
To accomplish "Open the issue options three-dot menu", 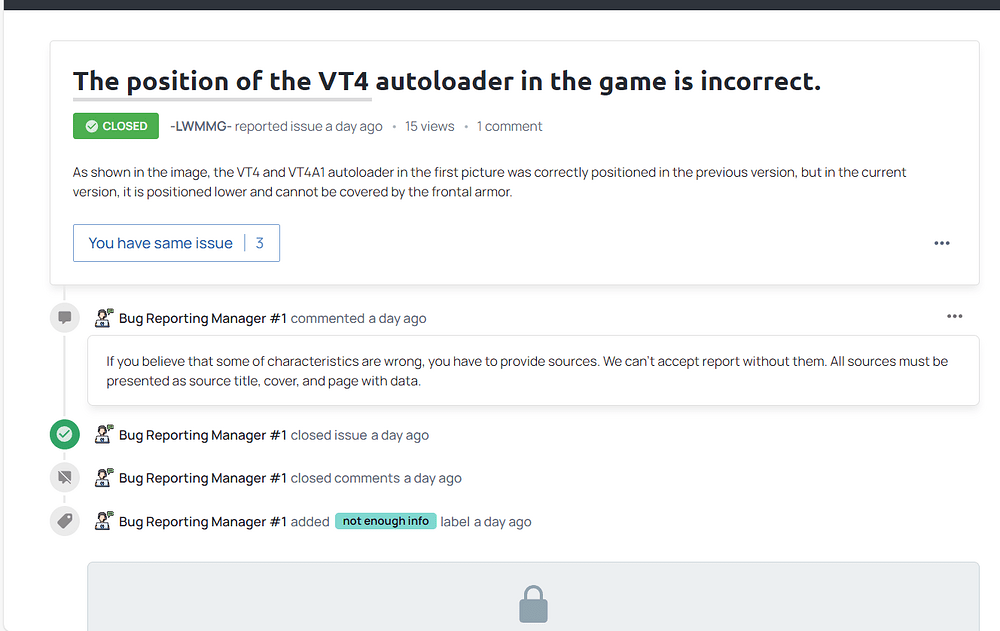I will click(942, 243).
